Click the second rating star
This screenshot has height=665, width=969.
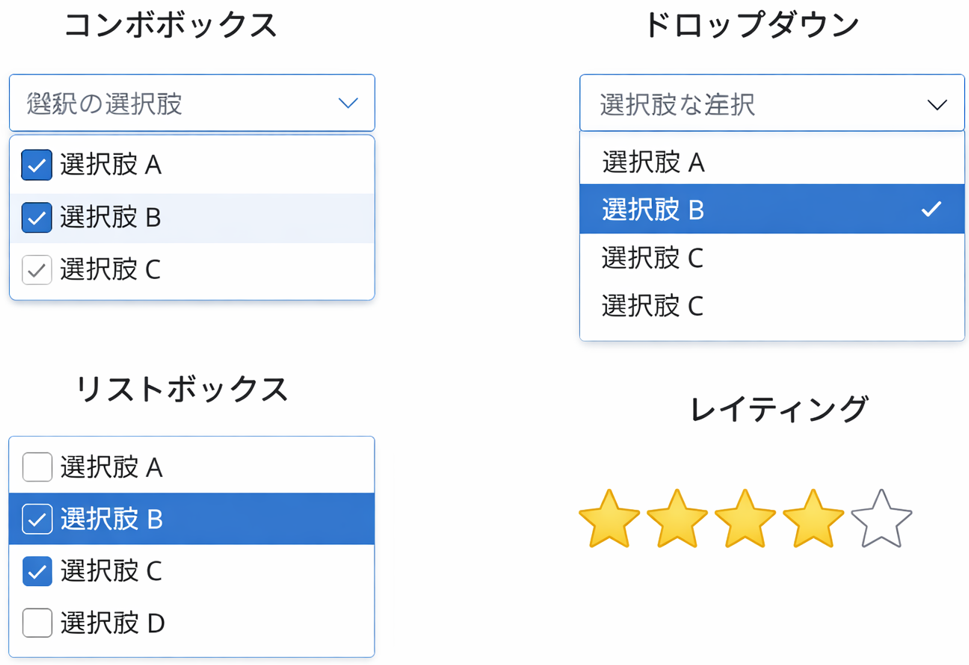(677, 518)
